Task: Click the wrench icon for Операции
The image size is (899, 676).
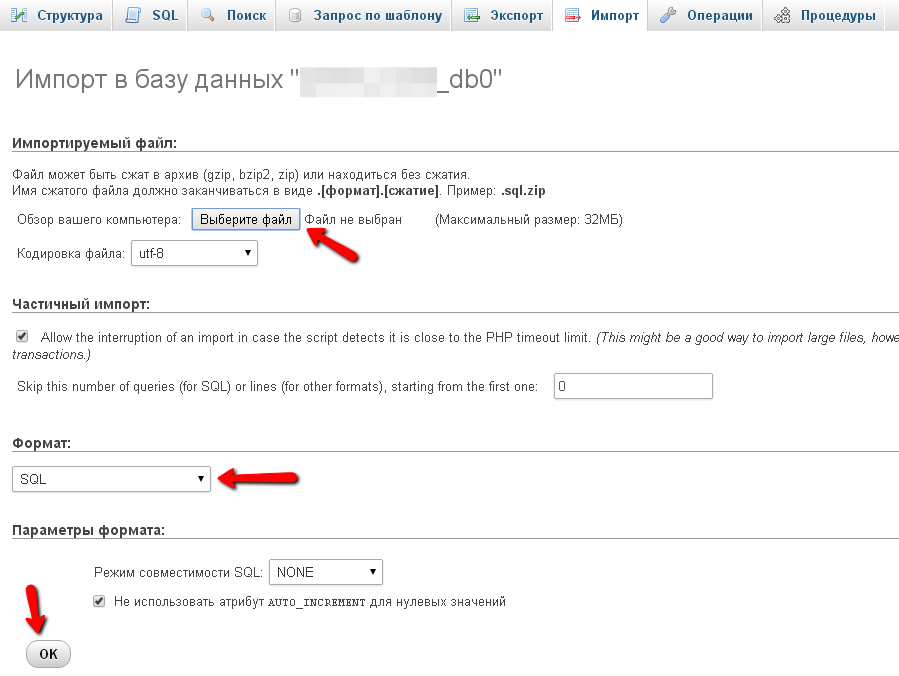Action: point(668,15)
